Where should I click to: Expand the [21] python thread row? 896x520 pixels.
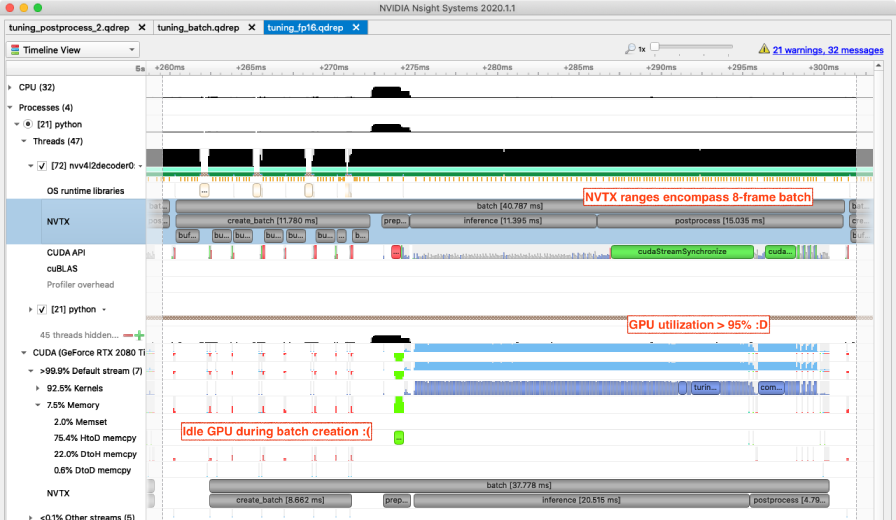point(30,309)
